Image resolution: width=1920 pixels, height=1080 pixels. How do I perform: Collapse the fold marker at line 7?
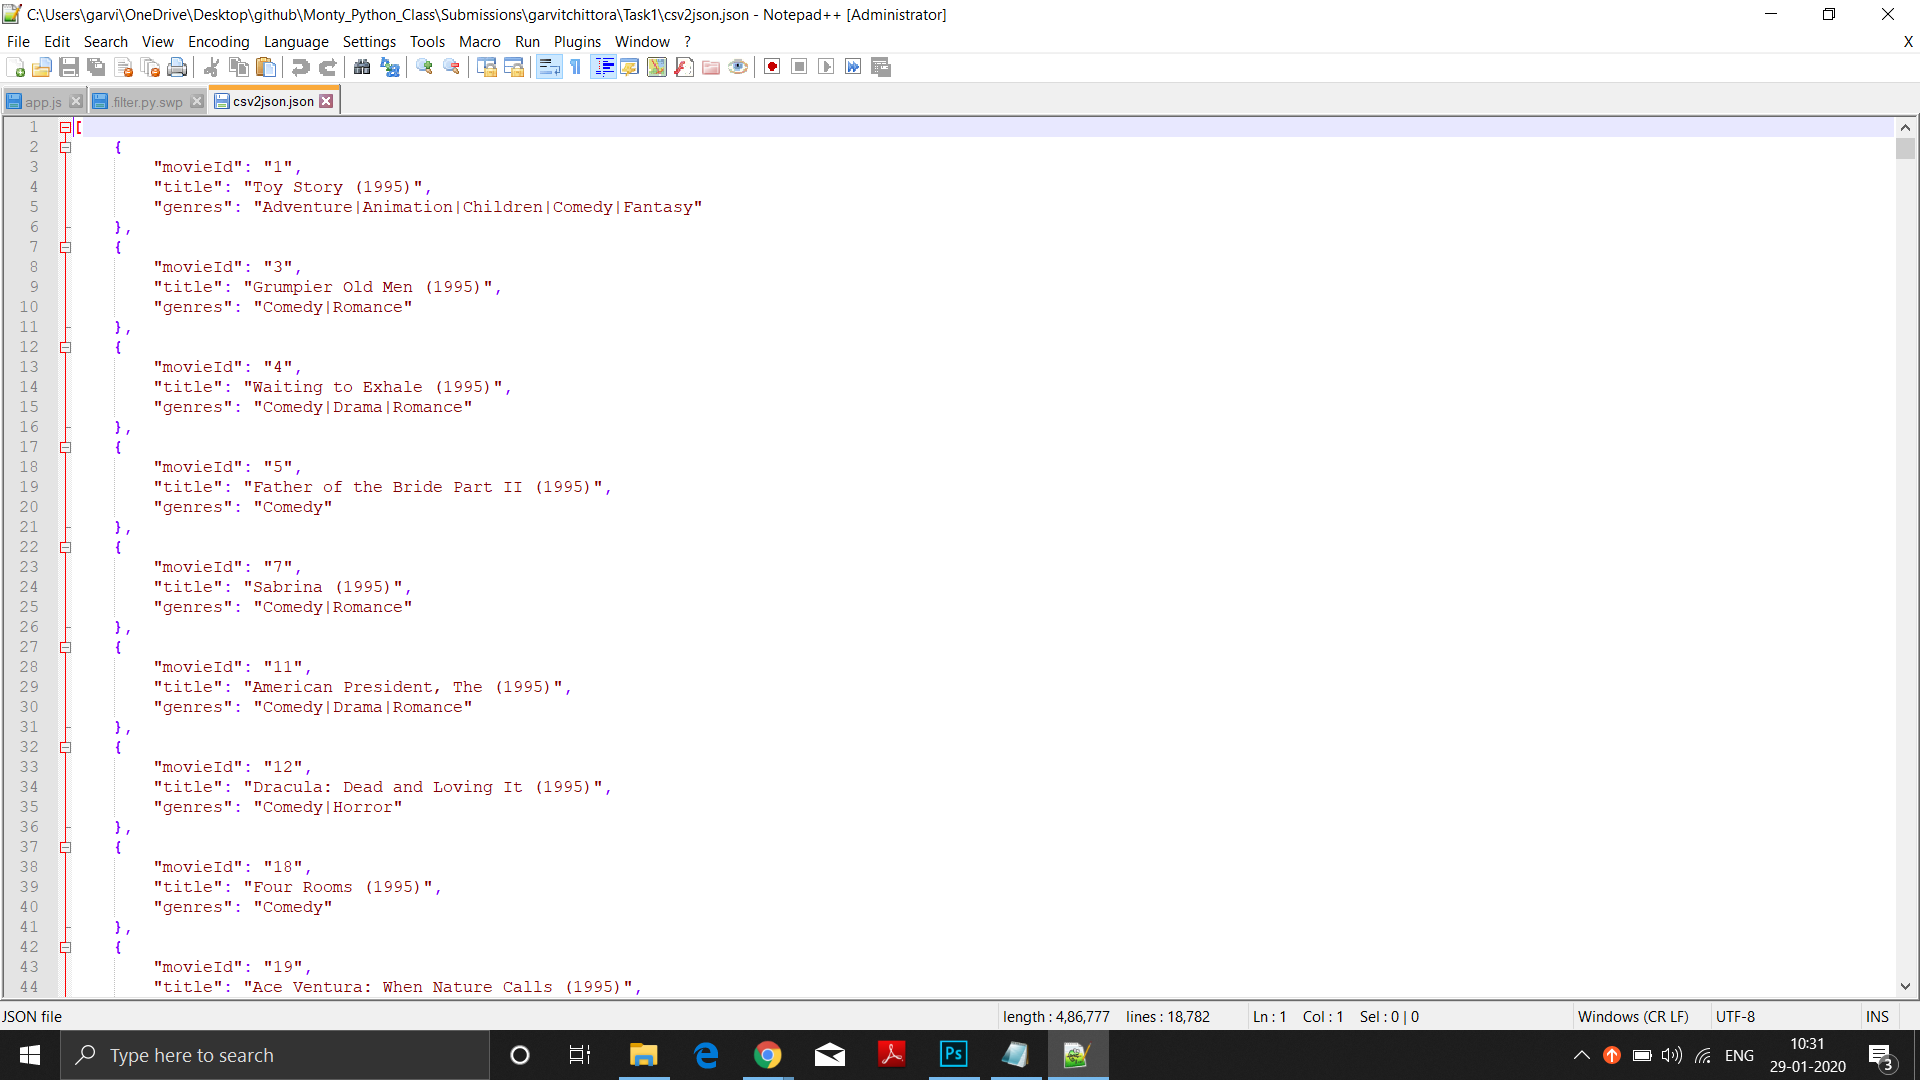[65, 247]
